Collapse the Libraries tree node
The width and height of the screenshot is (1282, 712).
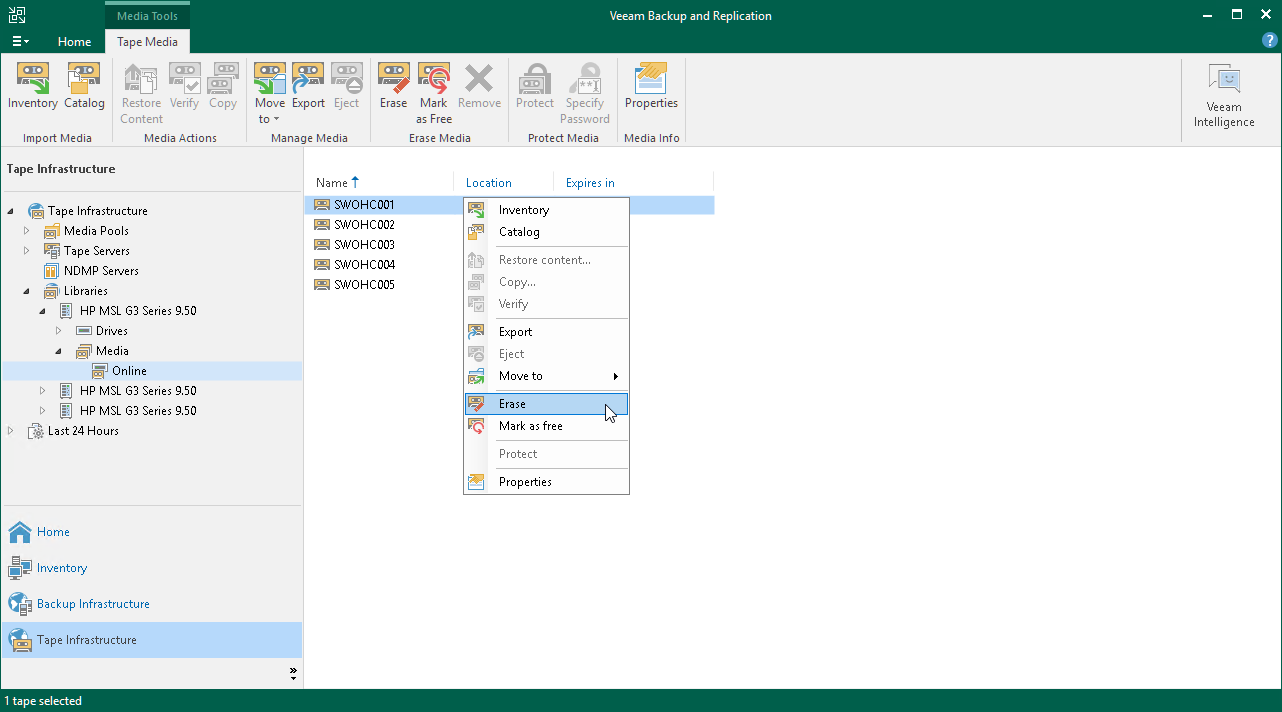(x=27, y=291)
